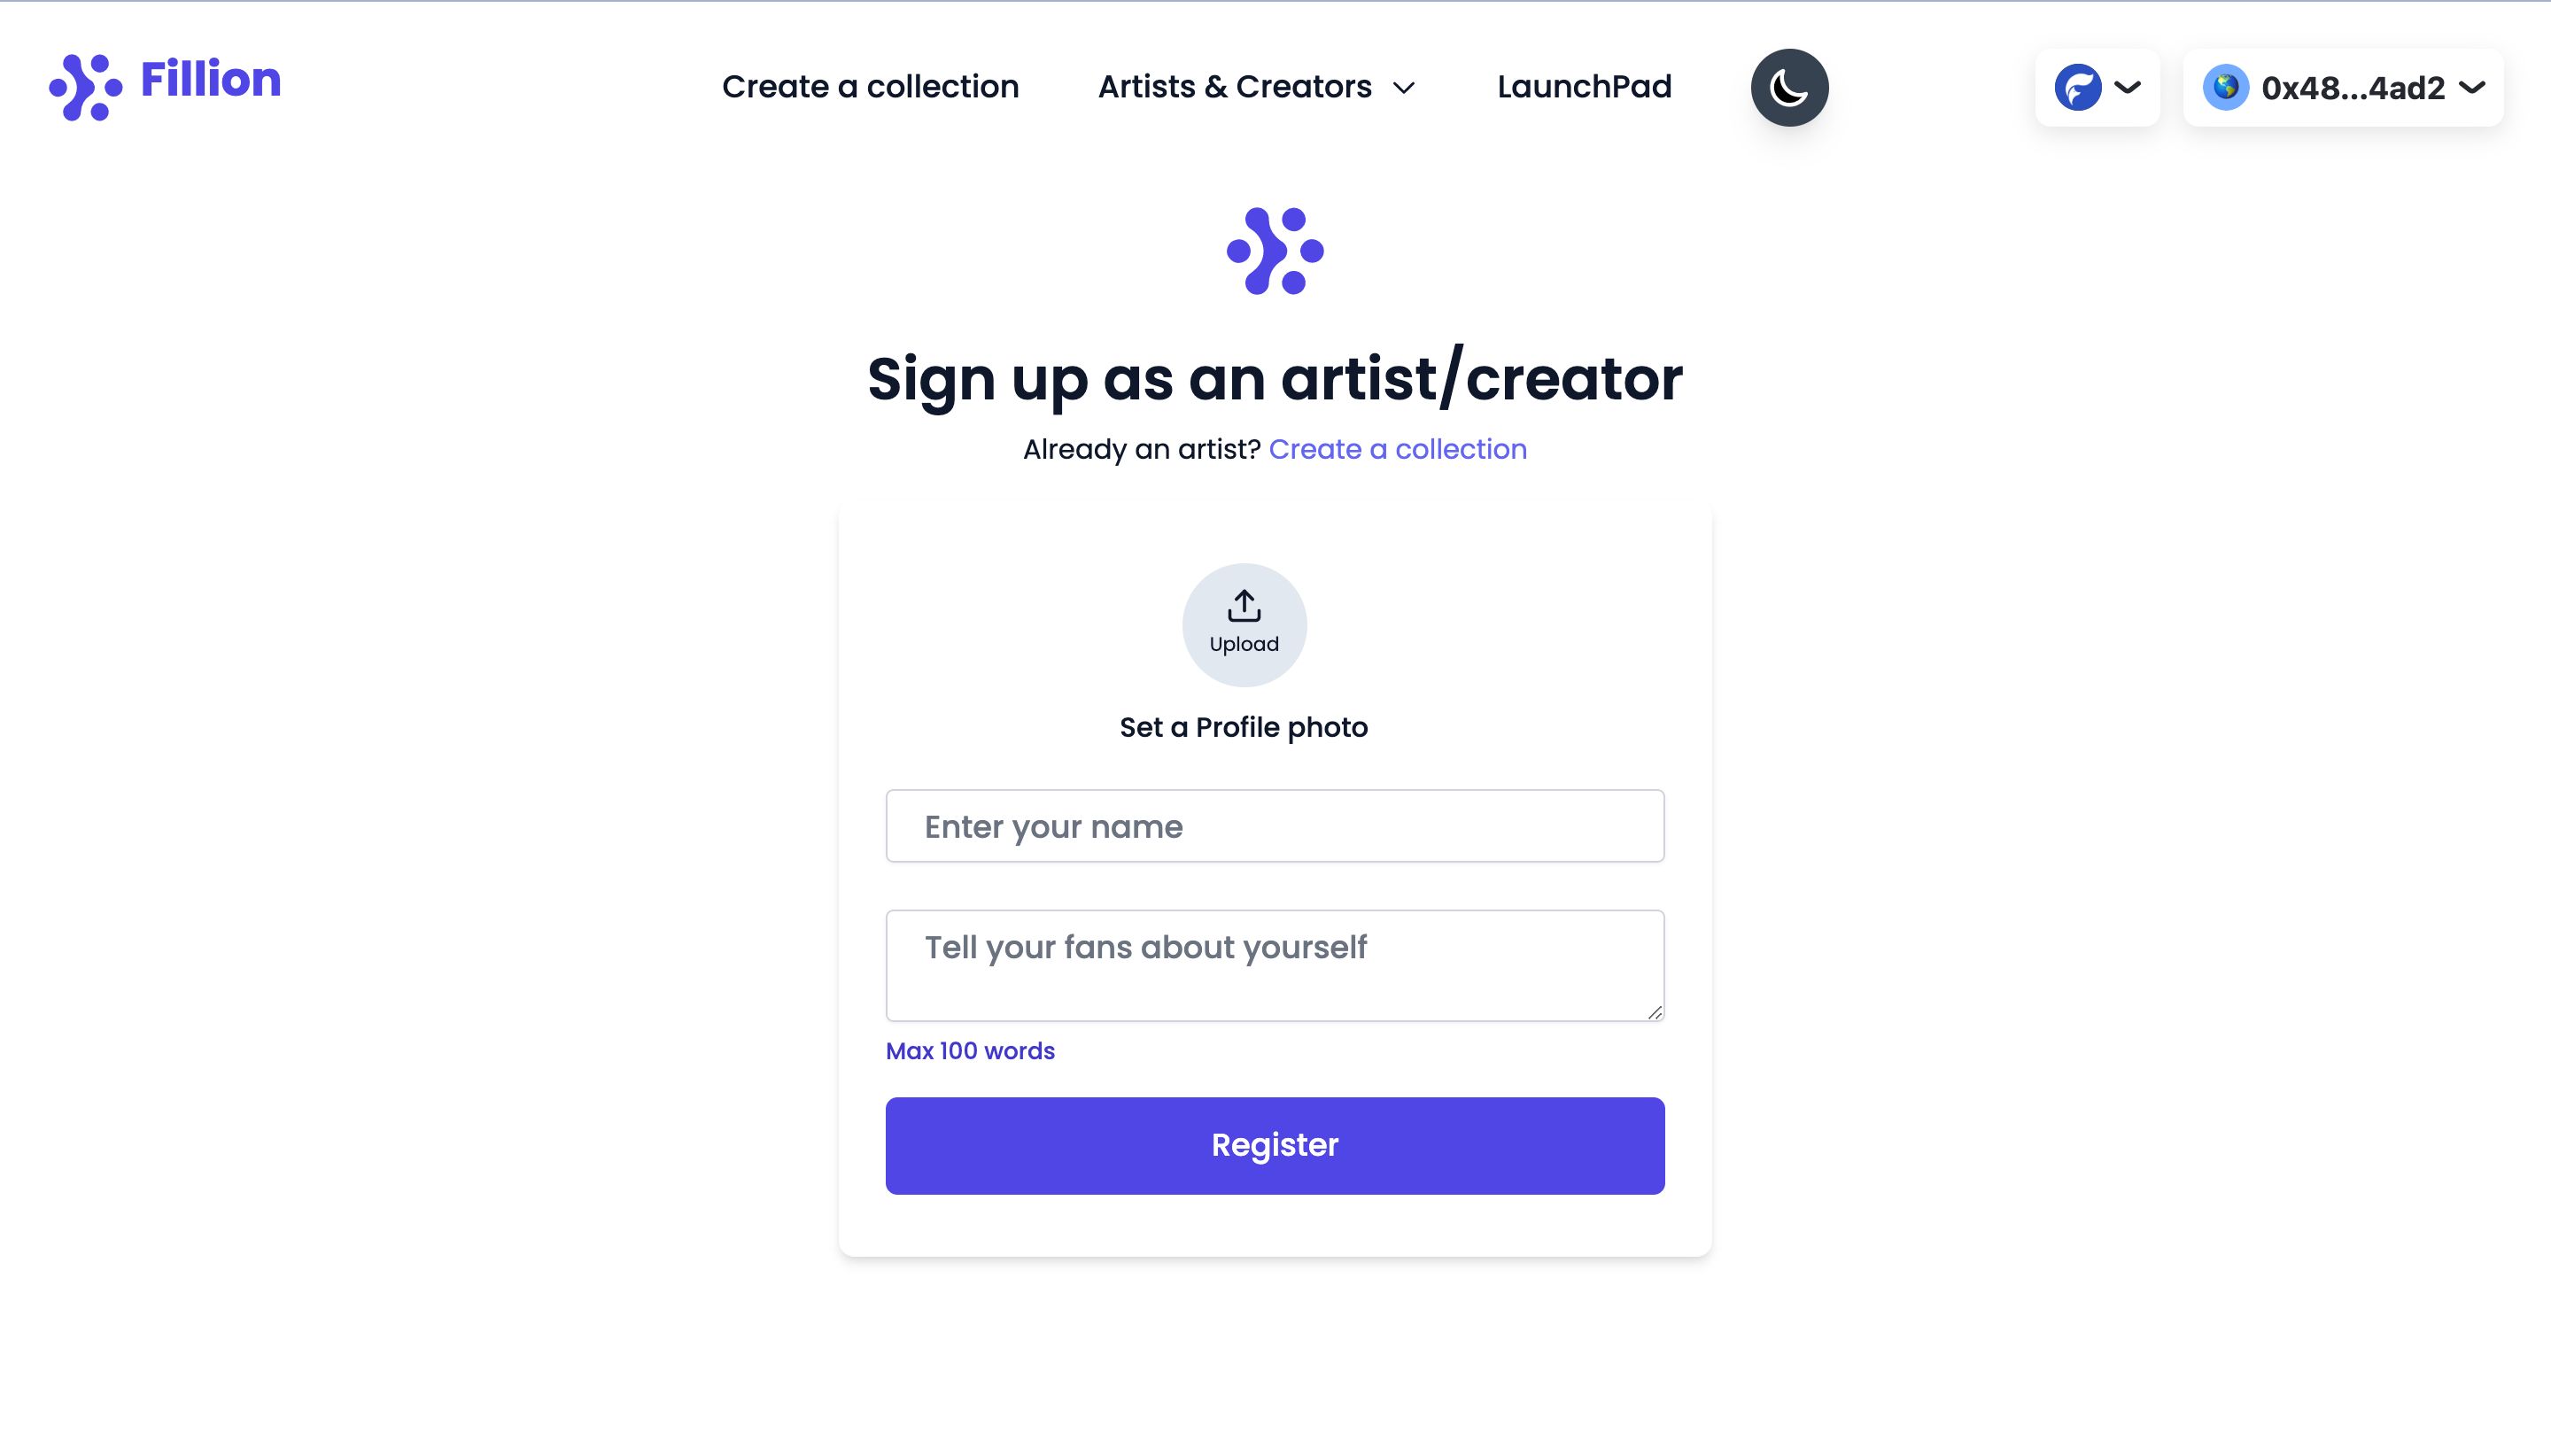
Task: Click the Fillion scatter dots brand icon
Action: (84, 88)
